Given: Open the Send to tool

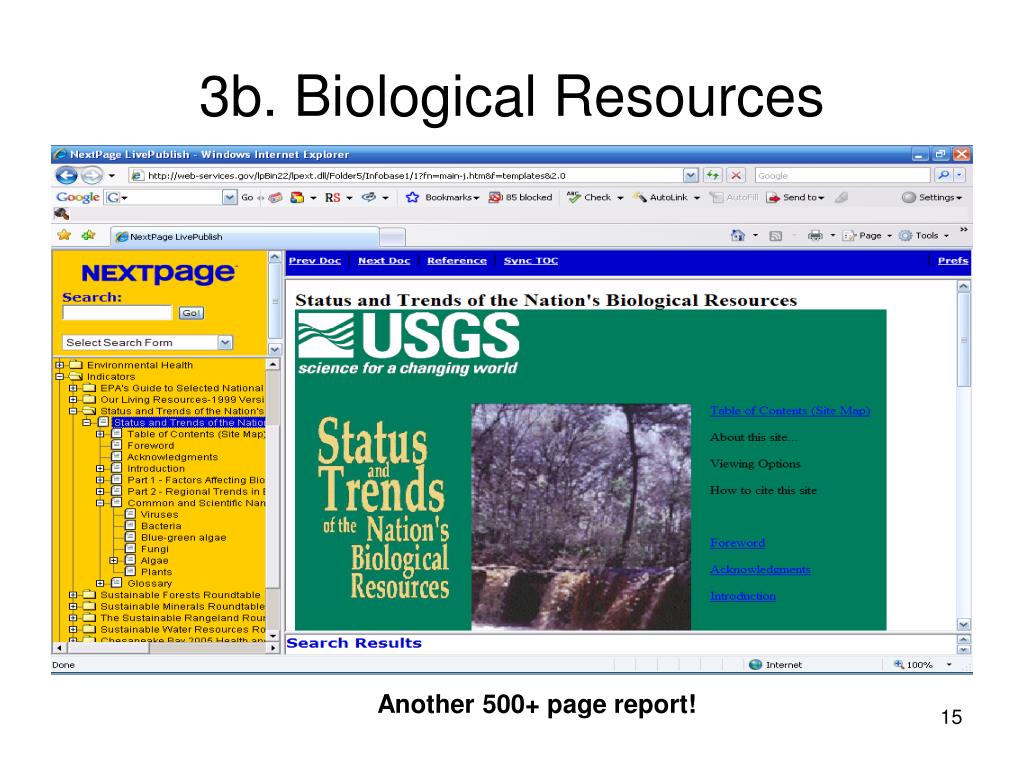Looking at the screenshot, I should click(795, 197).
